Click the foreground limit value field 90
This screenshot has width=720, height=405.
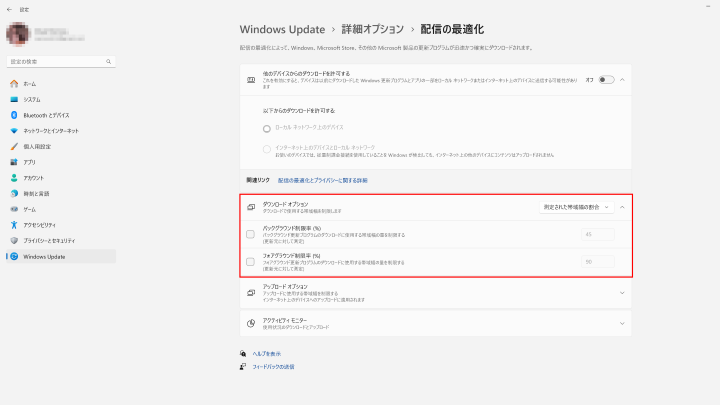[597, 262]
